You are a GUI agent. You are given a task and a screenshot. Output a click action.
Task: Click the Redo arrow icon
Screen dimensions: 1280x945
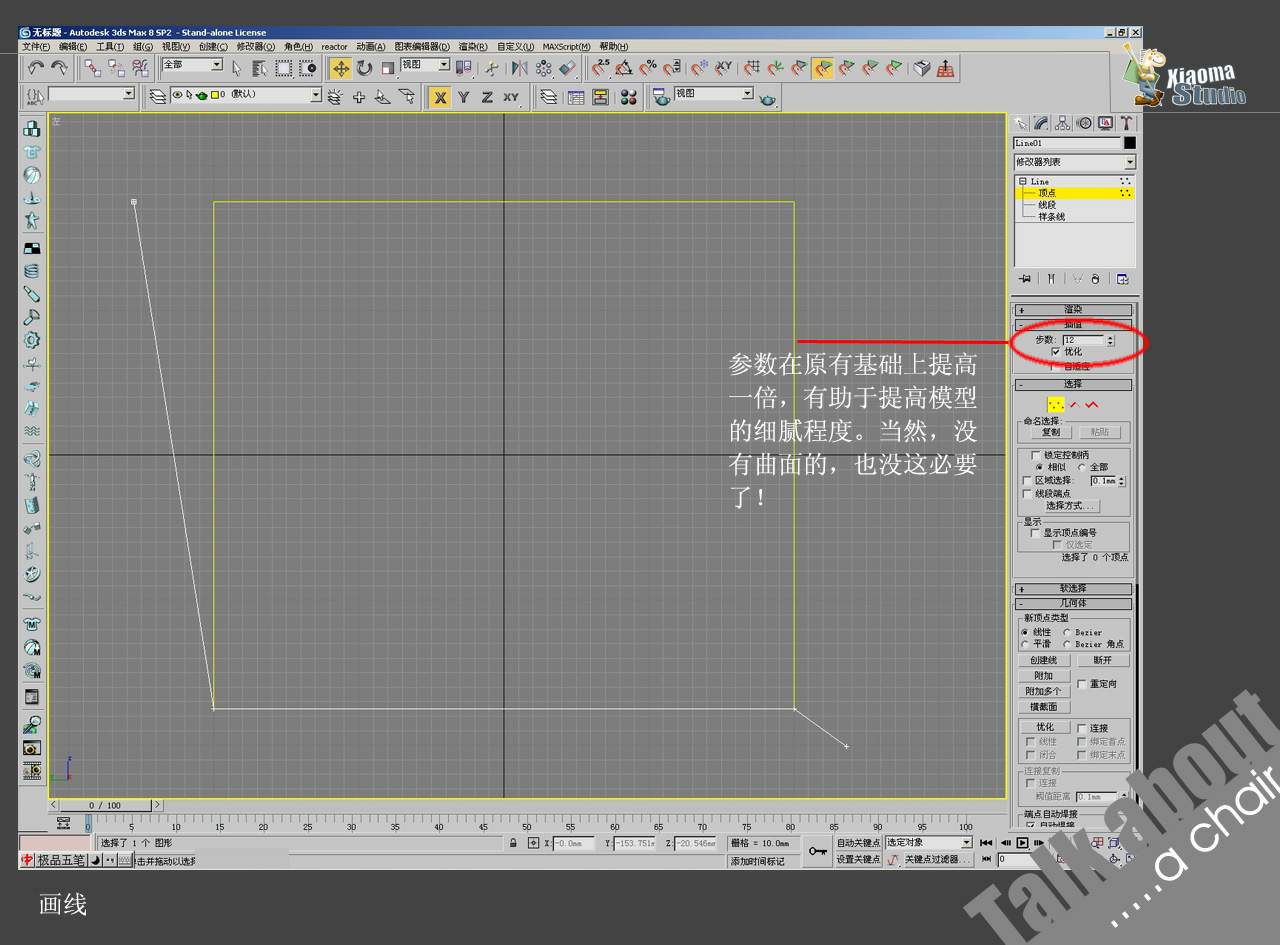click(60, 68)
